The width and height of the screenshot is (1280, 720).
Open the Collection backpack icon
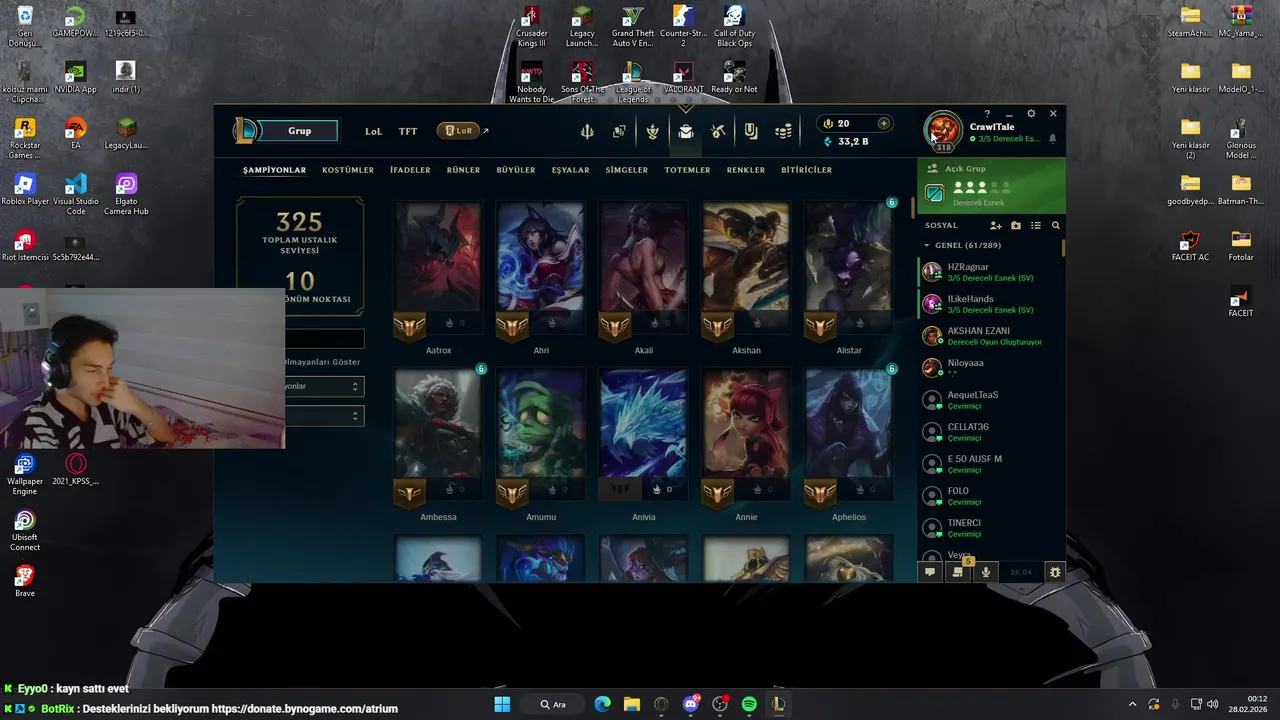(685, 131)
